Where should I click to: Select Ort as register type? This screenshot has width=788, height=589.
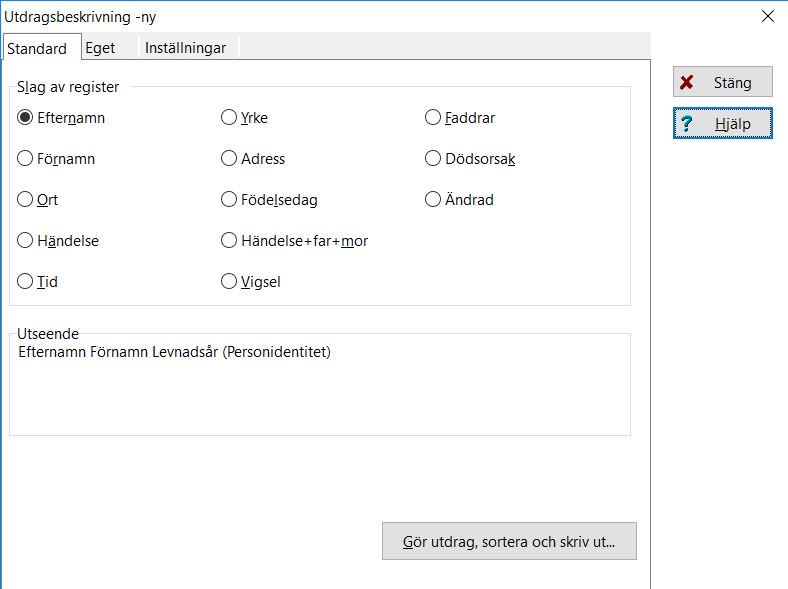(x=26, y=200)
